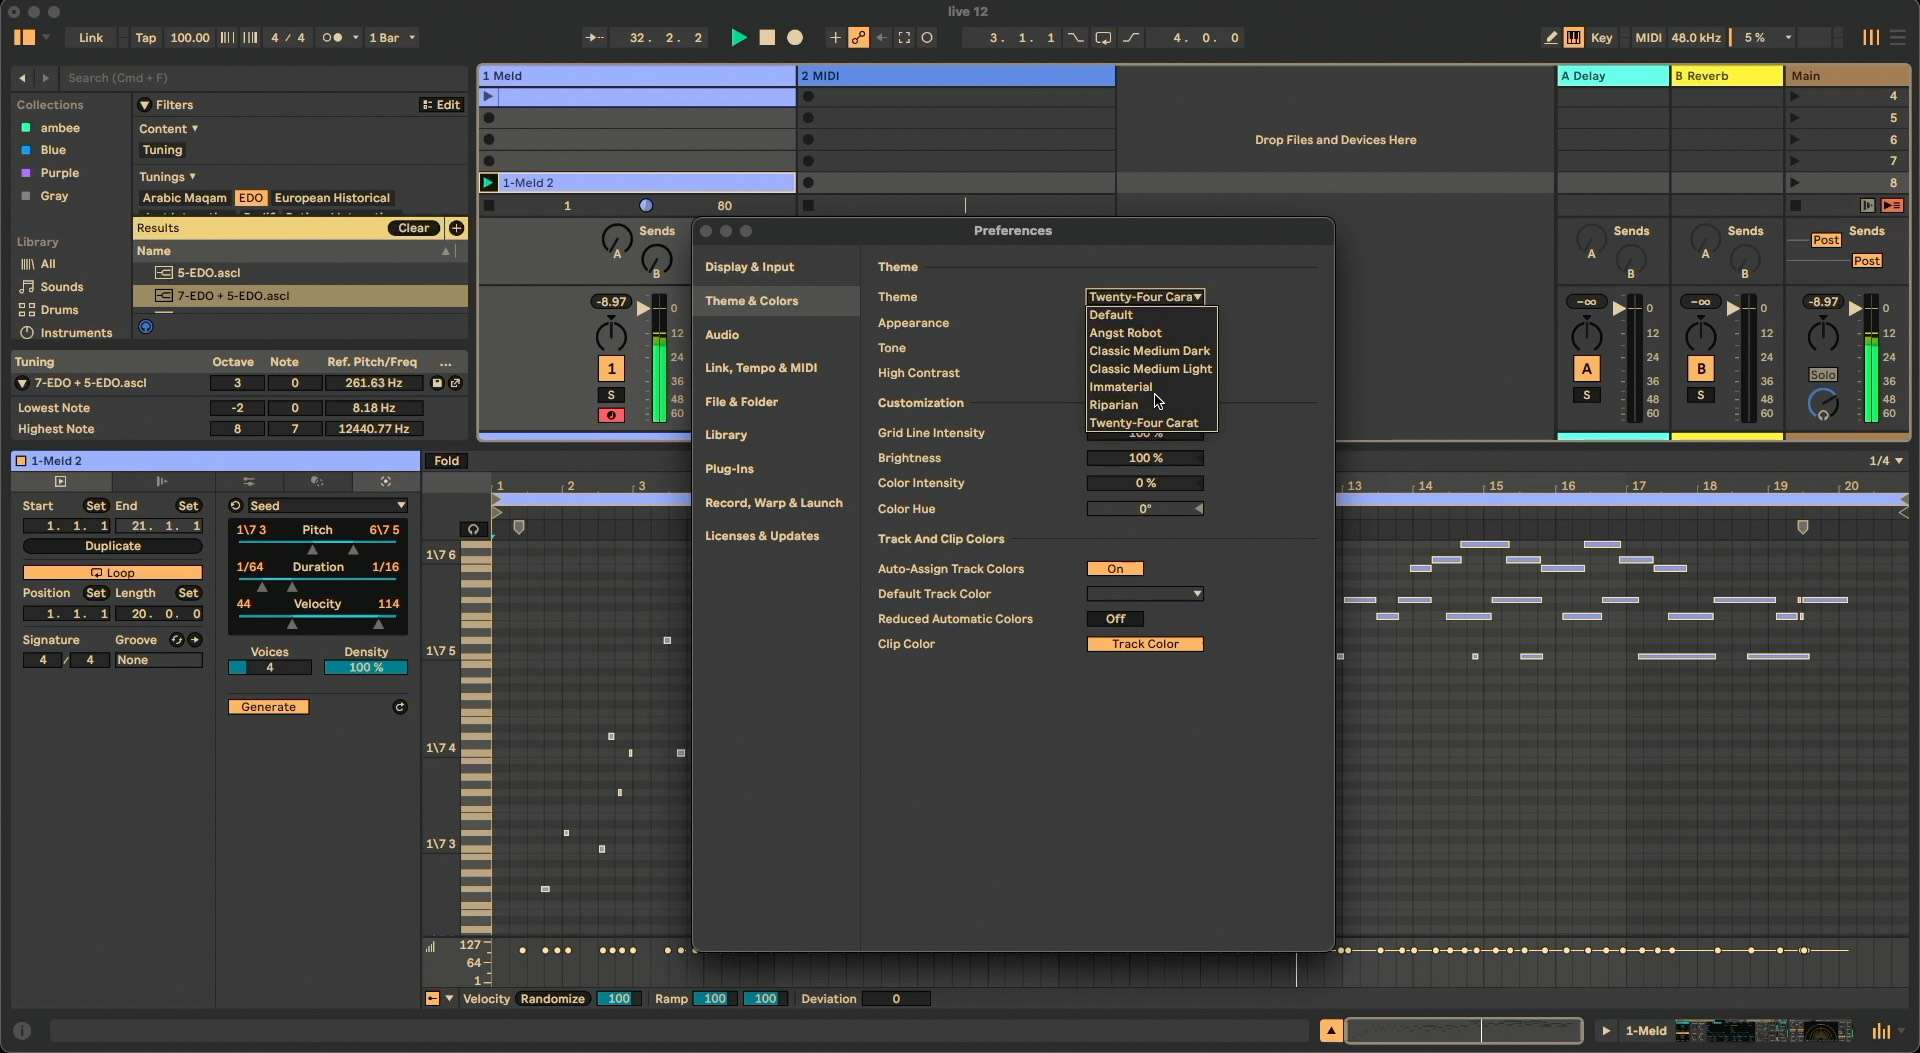
Task: Toggle Reduced Automatic Colors Off button
Action: tap(1115, 619)
